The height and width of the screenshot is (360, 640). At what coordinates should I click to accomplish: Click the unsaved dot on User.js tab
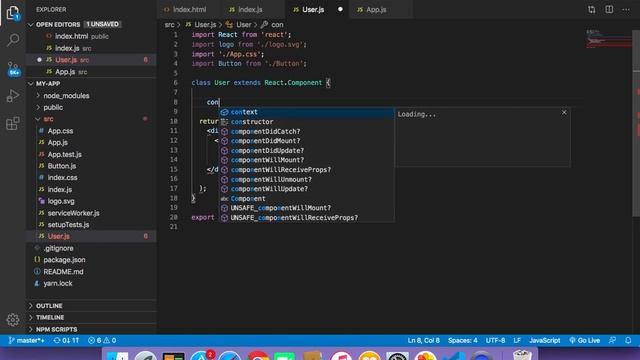[340, 9]
